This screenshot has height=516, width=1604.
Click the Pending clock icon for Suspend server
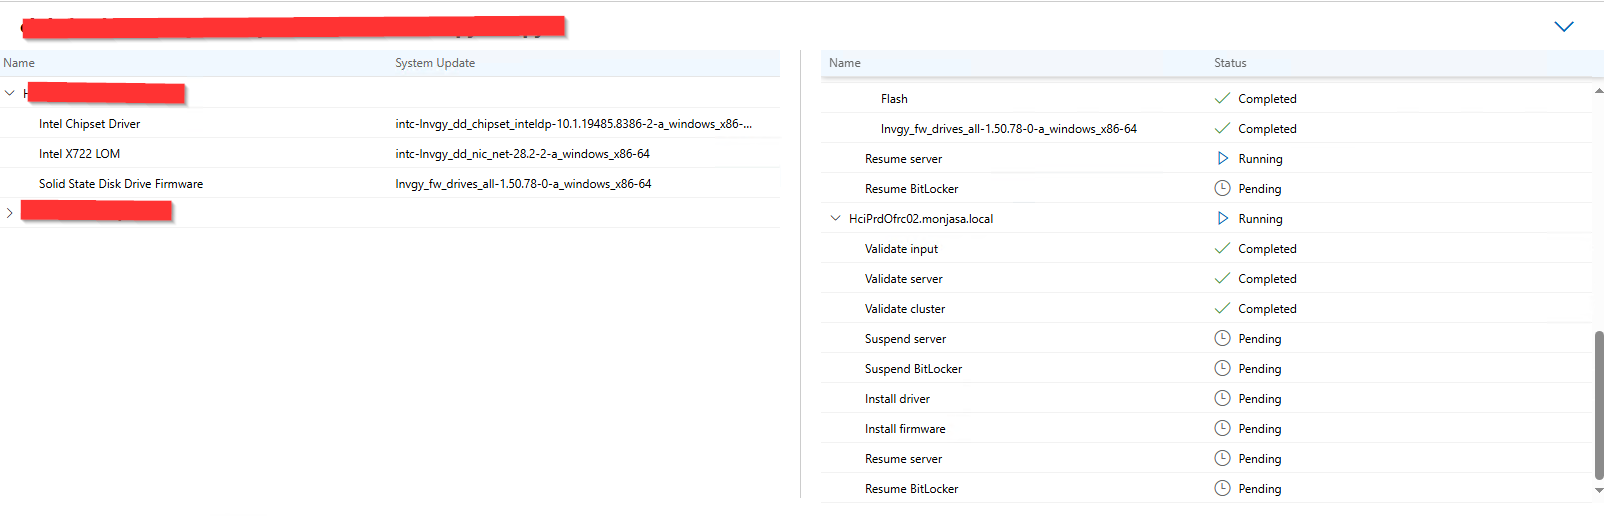(x=1222, y=339)
